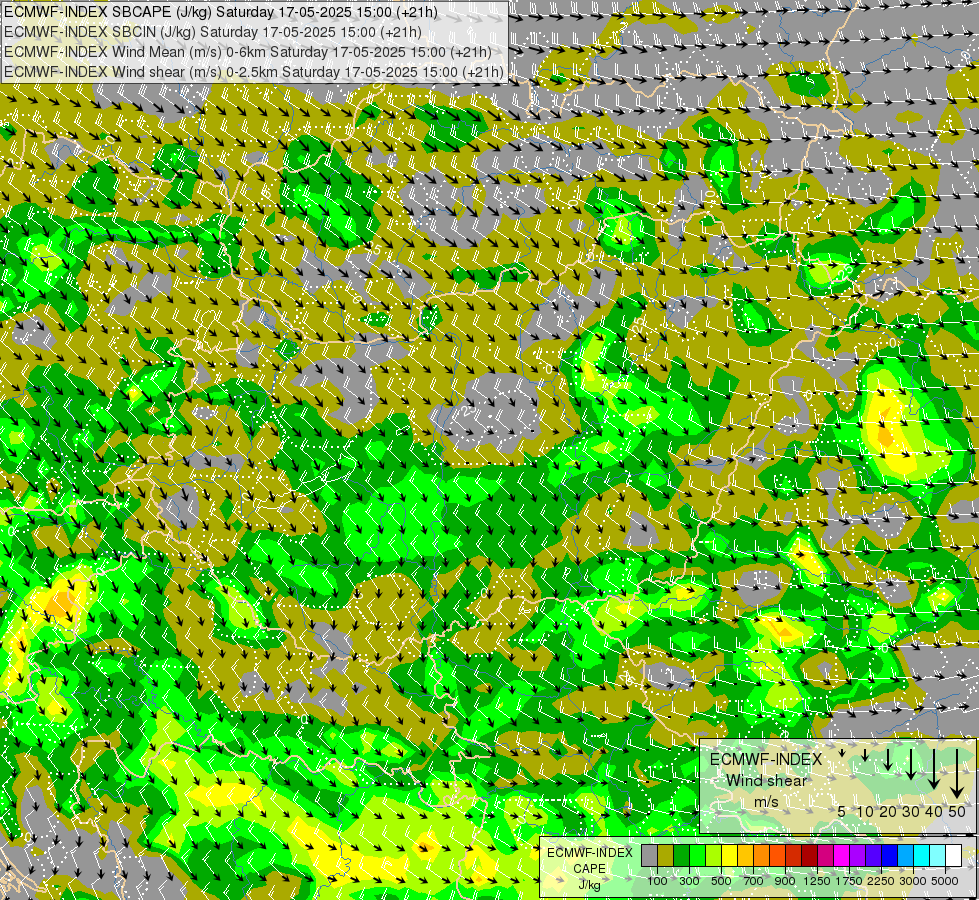
Task: Click the '300' CAPE scale value
Action: point(689,881)
